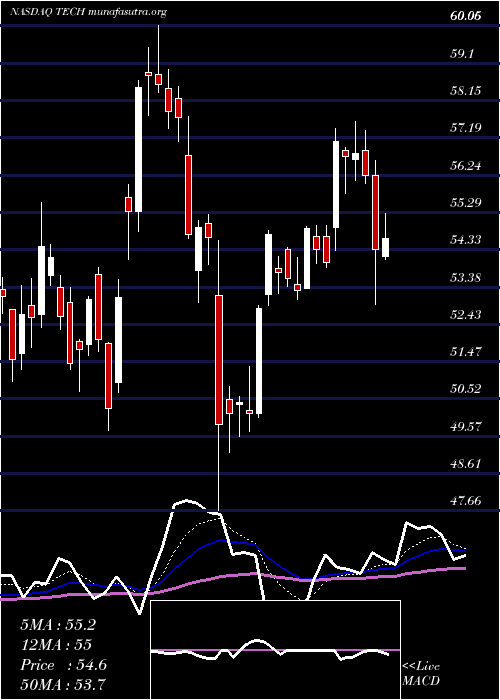Screen dimensions: 500x700
Task: Click the 54.33 price axis label
Action: pyautogui.click(x=466, y=240)
